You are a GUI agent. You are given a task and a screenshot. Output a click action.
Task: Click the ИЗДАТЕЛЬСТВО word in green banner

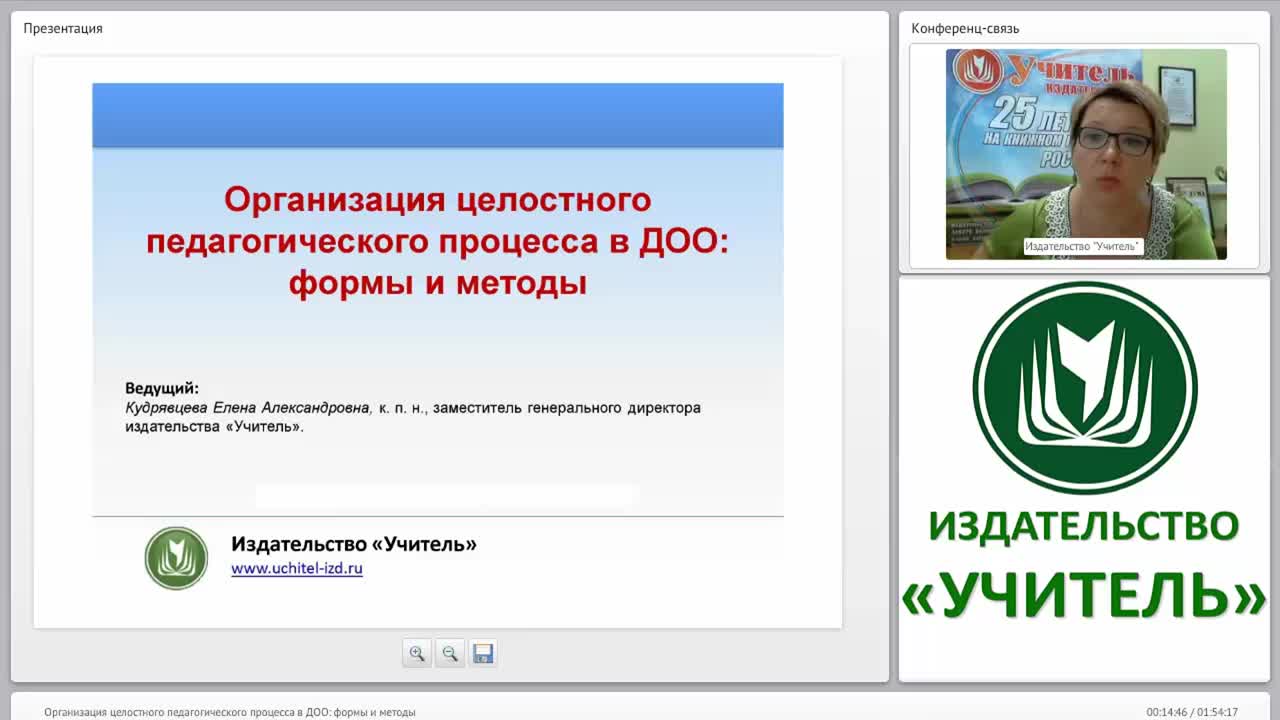[1084, 526]
